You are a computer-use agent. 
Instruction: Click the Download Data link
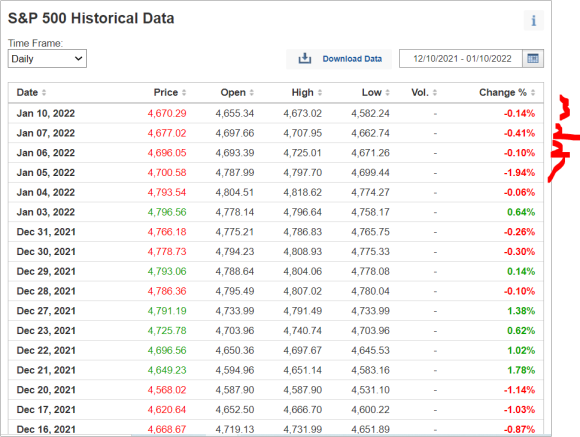pos(352,59)
